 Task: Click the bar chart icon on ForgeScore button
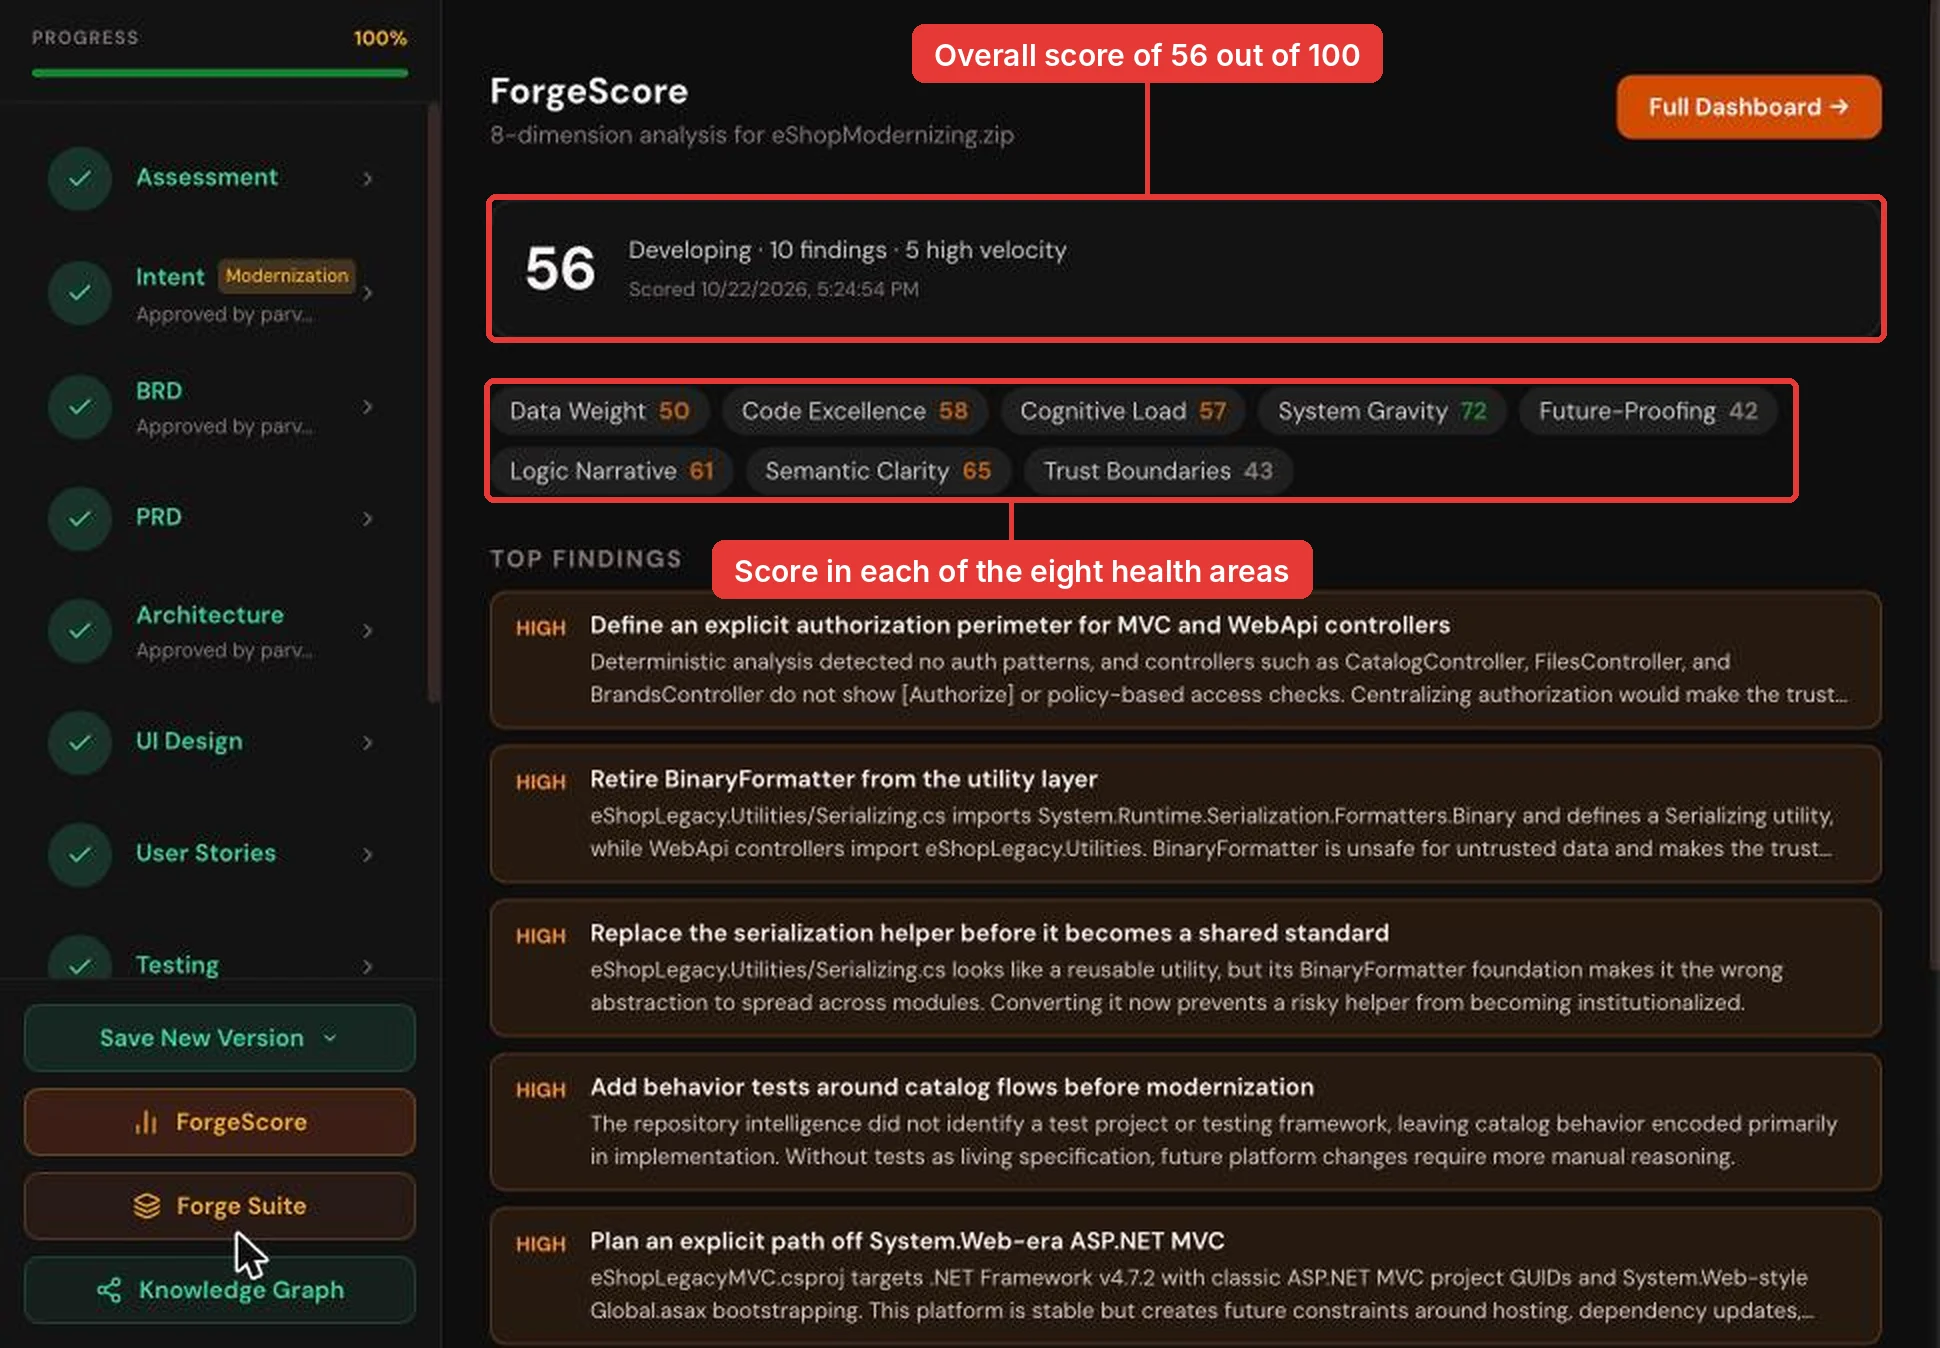(x=146, y=1122)
